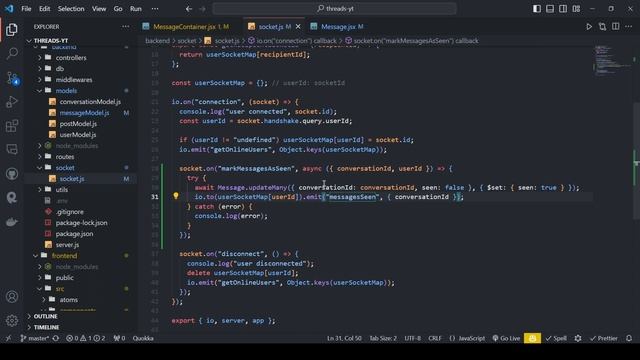Toggle Prettier in status bar
Image resolution: width=640 pixels, height=360 pixels.
604,338
